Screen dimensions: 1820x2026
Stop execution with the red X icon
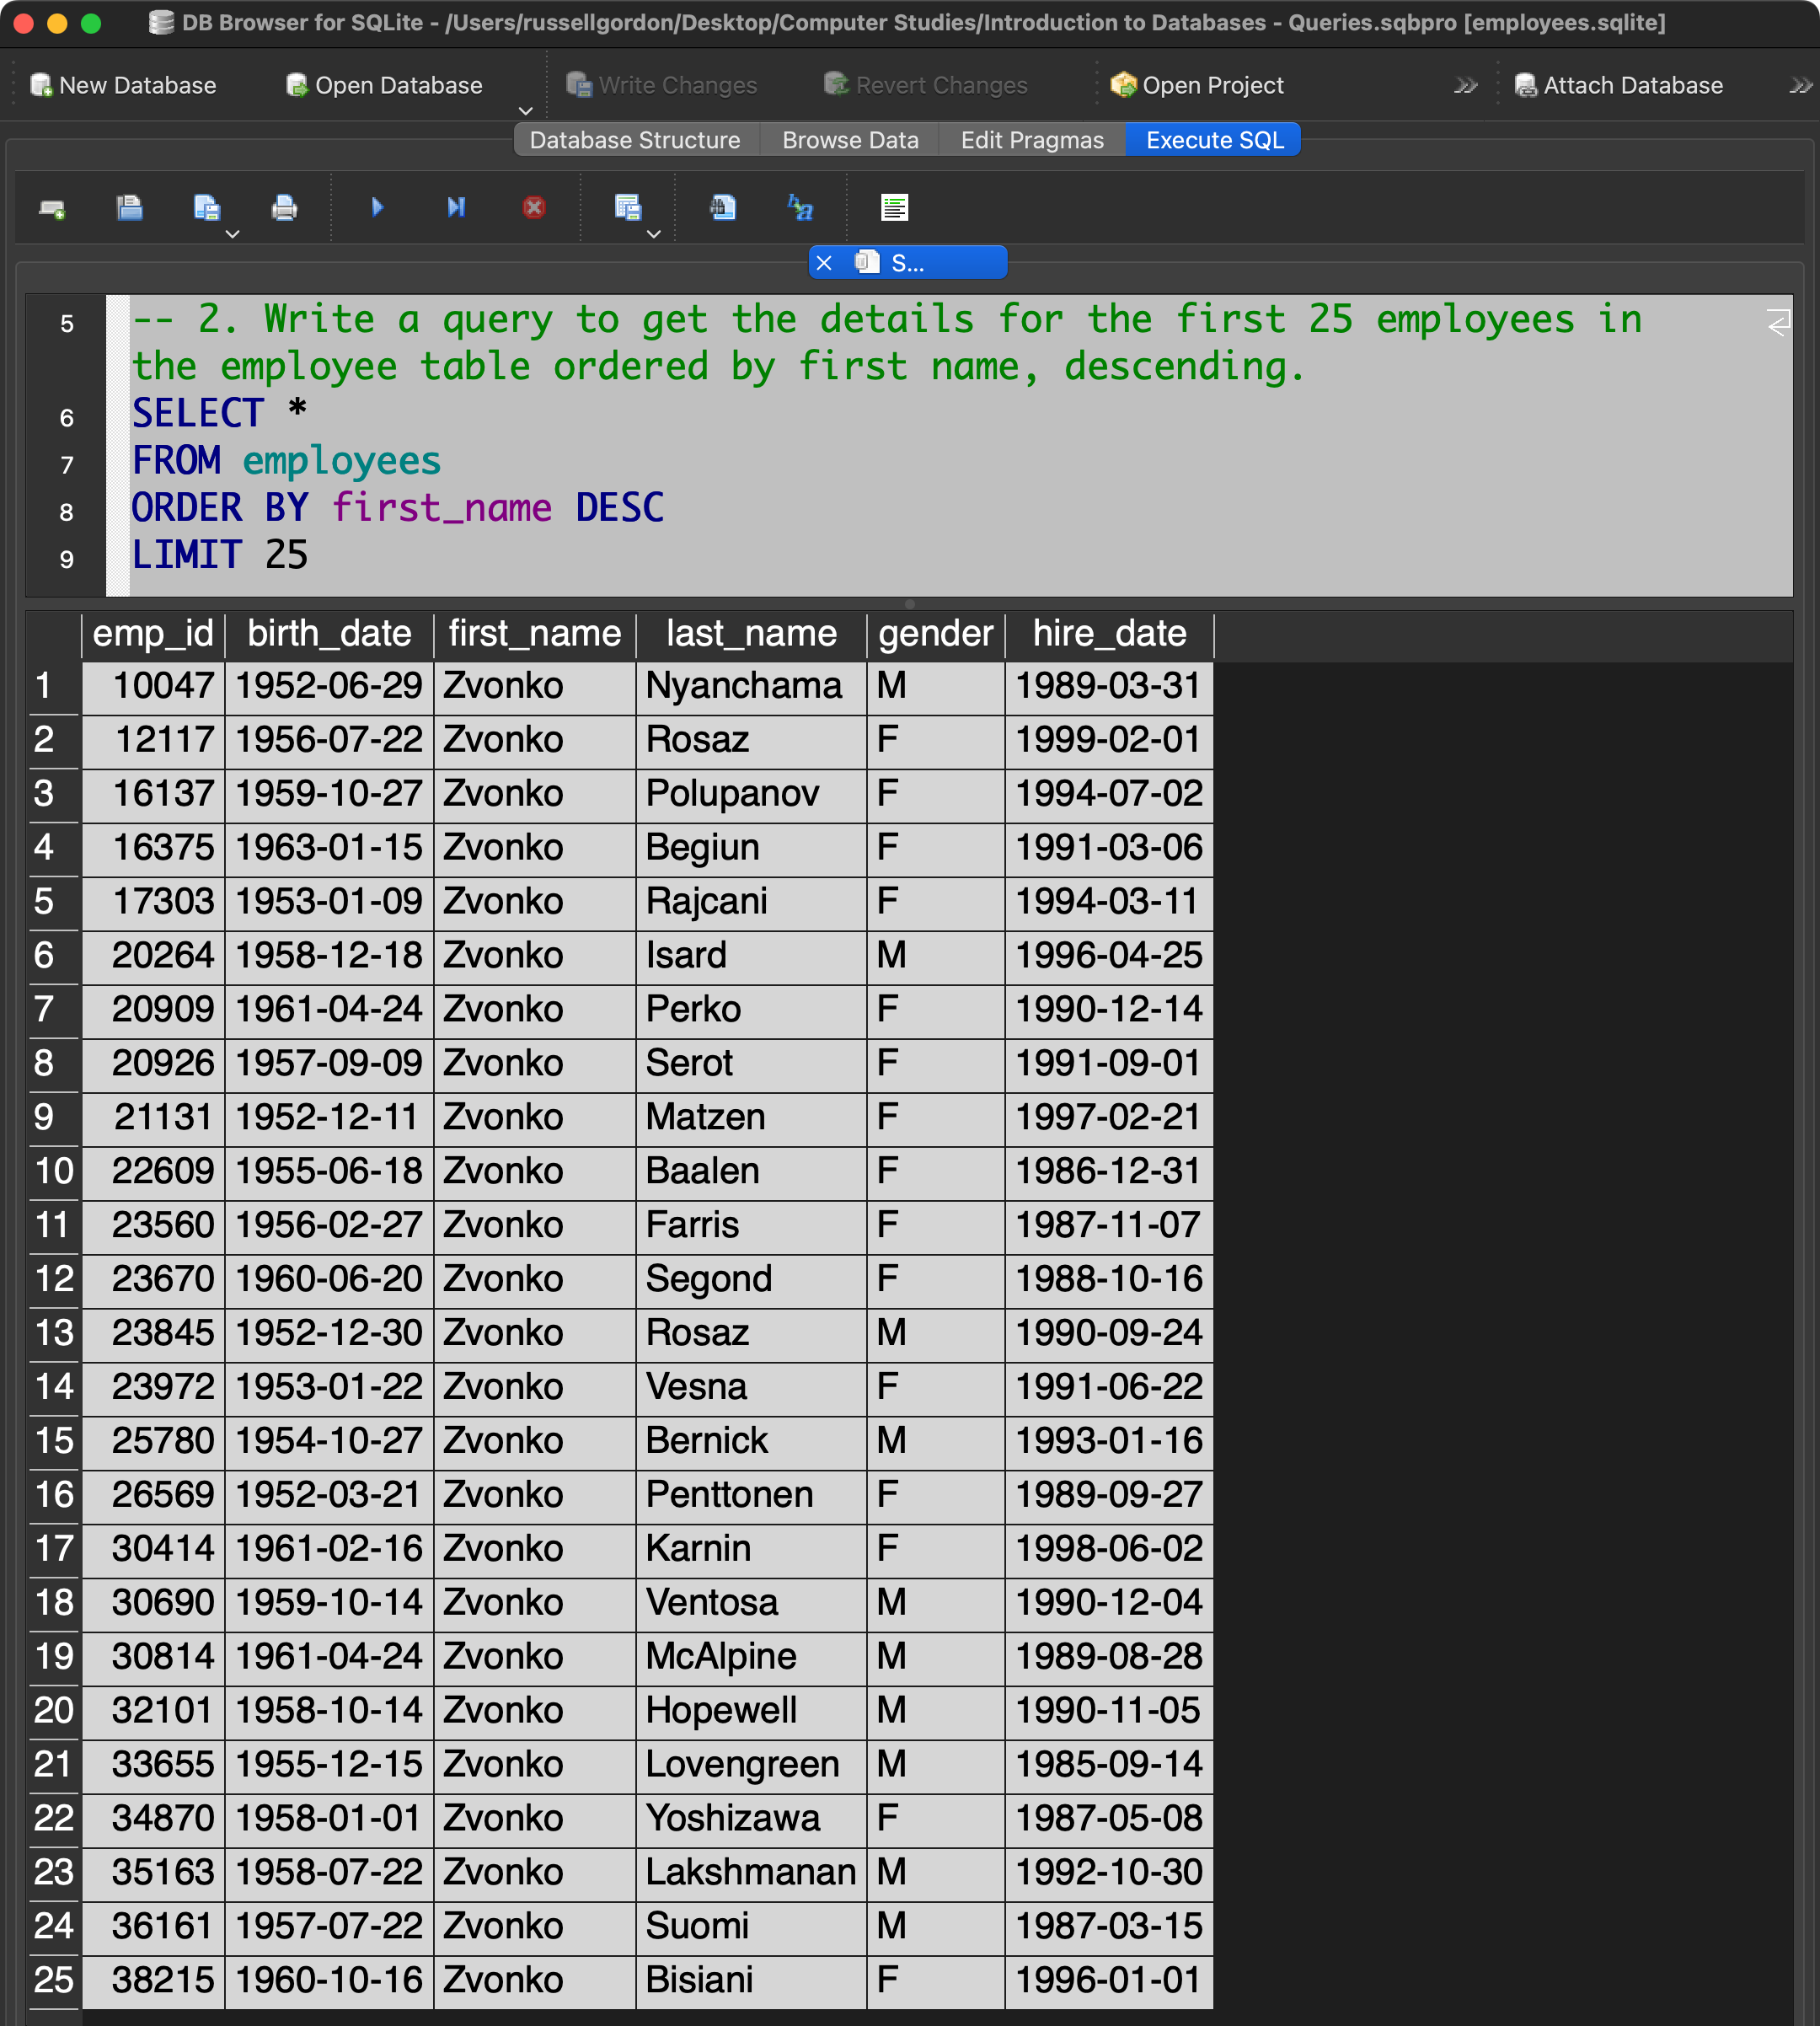(534, 207)
